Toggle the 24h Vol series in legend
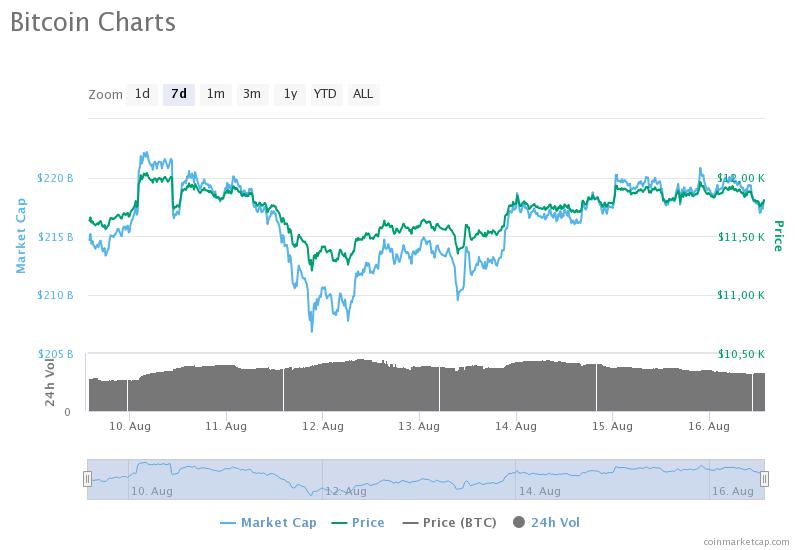800x550 pixels. pos(546,522)
